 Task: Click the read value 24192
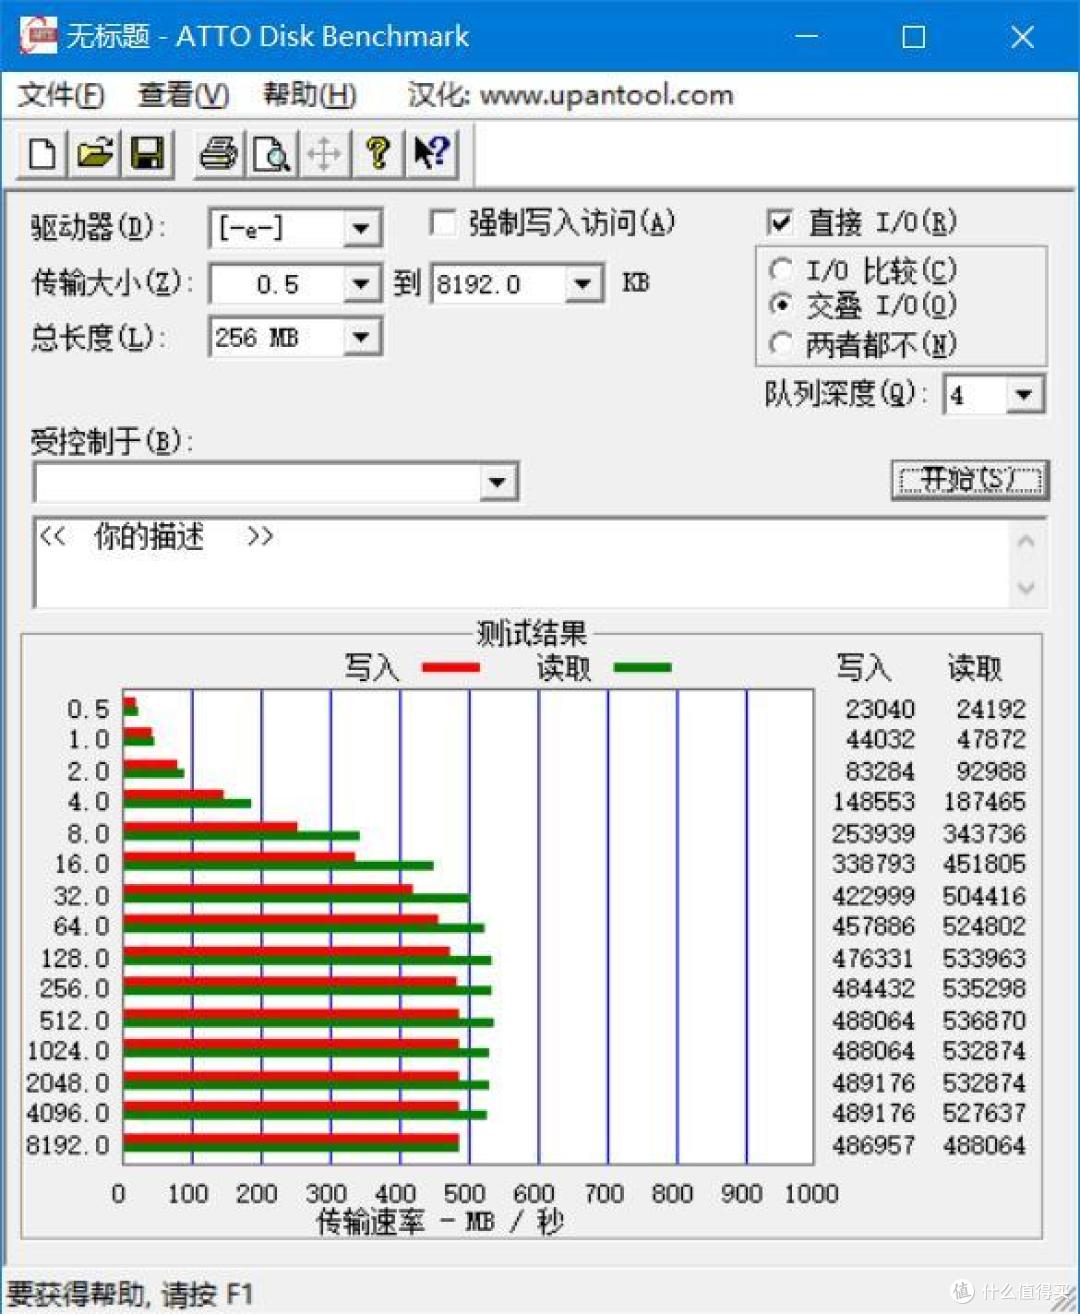point(991,709)
